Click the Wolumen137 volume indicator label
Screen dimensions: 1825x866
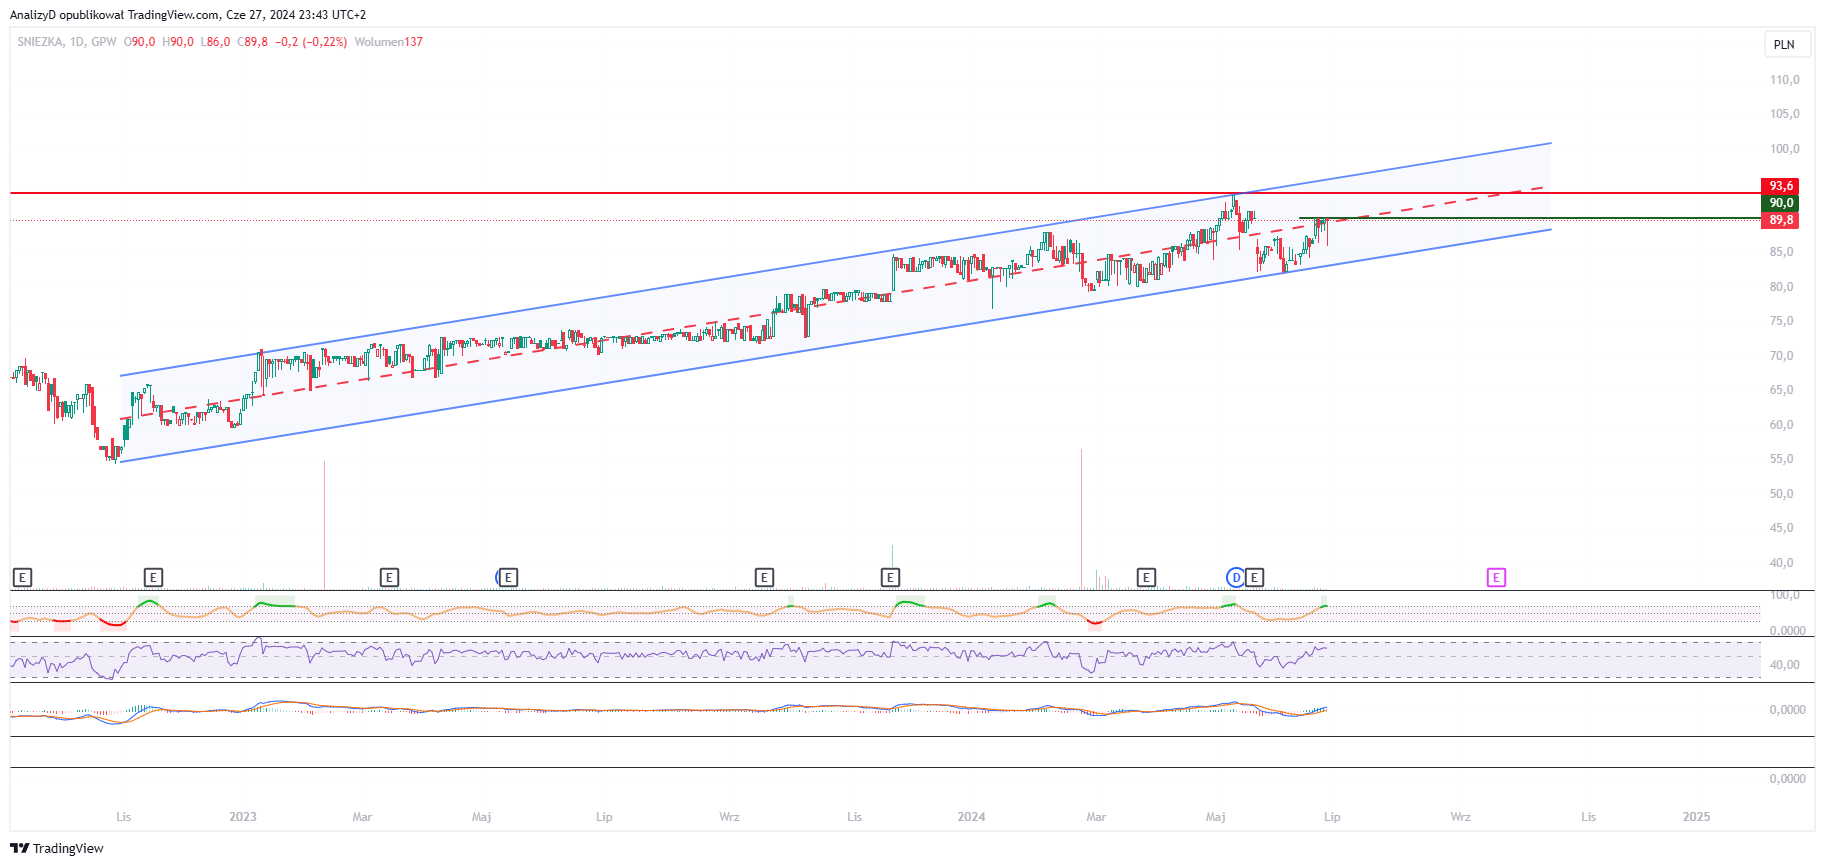pos(388,42)
